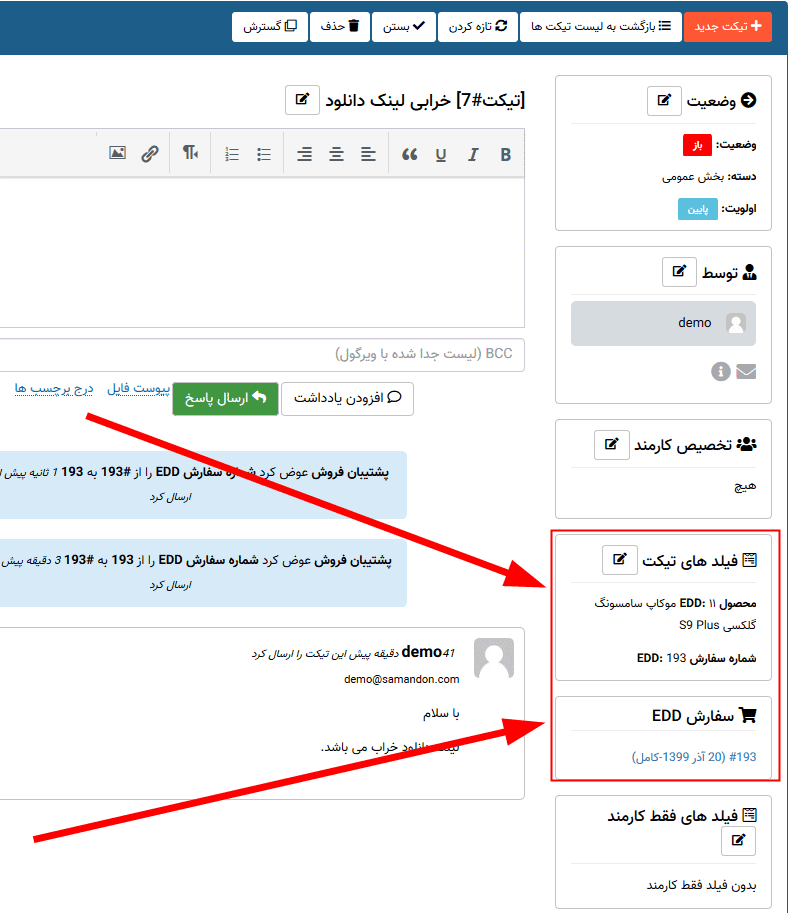Edit the وضعیت status panel
This screenshot has height=913, width=788.
(664, 101)
